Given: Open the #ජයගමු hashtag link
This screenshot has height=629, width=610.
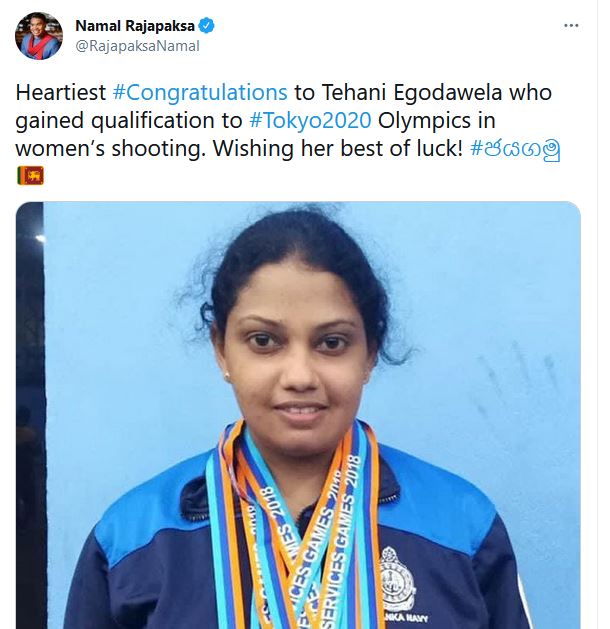Looking at the screenshot, I should click(x=515, y=149).
